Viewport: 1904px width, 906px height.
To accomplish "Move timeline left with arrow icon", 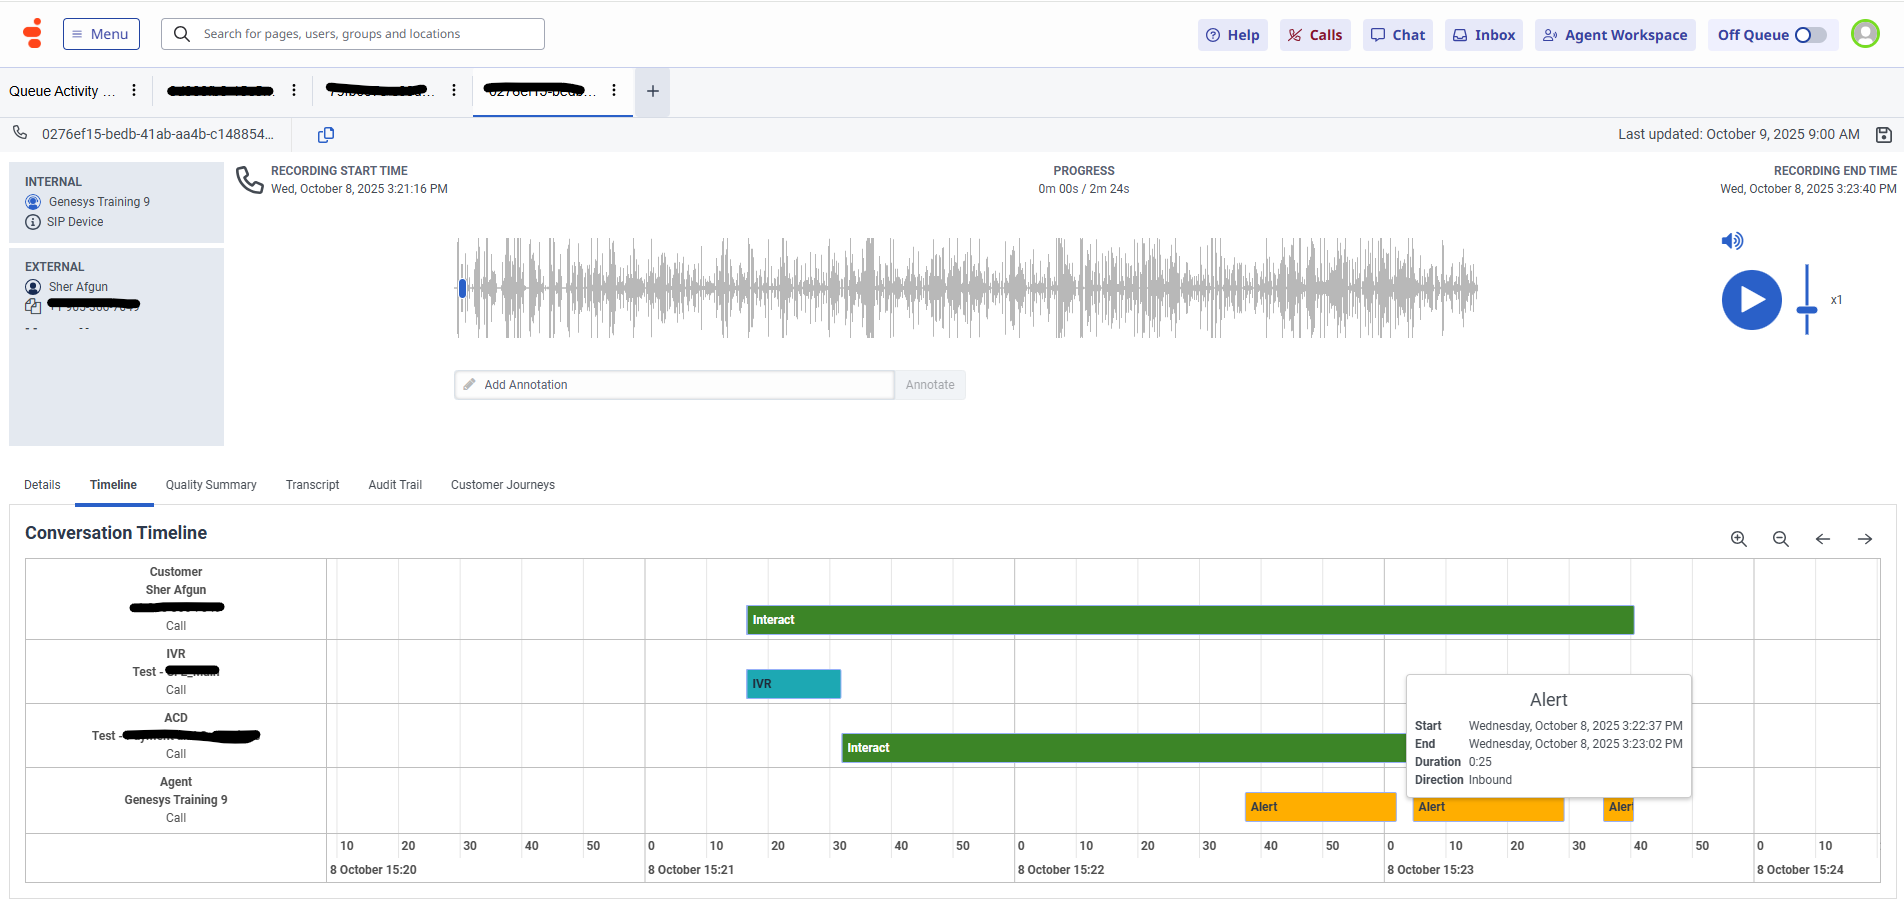I will (1822, 539).
